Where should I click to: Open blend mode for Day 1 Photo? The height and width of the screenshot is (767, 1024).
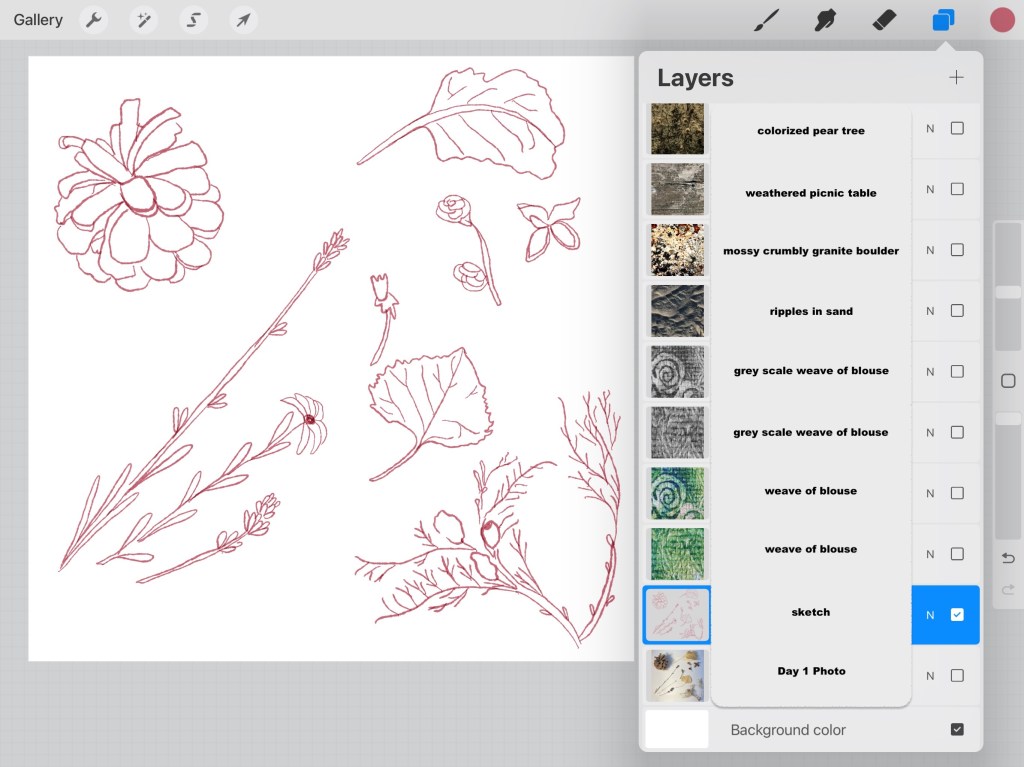coord(930,676)
